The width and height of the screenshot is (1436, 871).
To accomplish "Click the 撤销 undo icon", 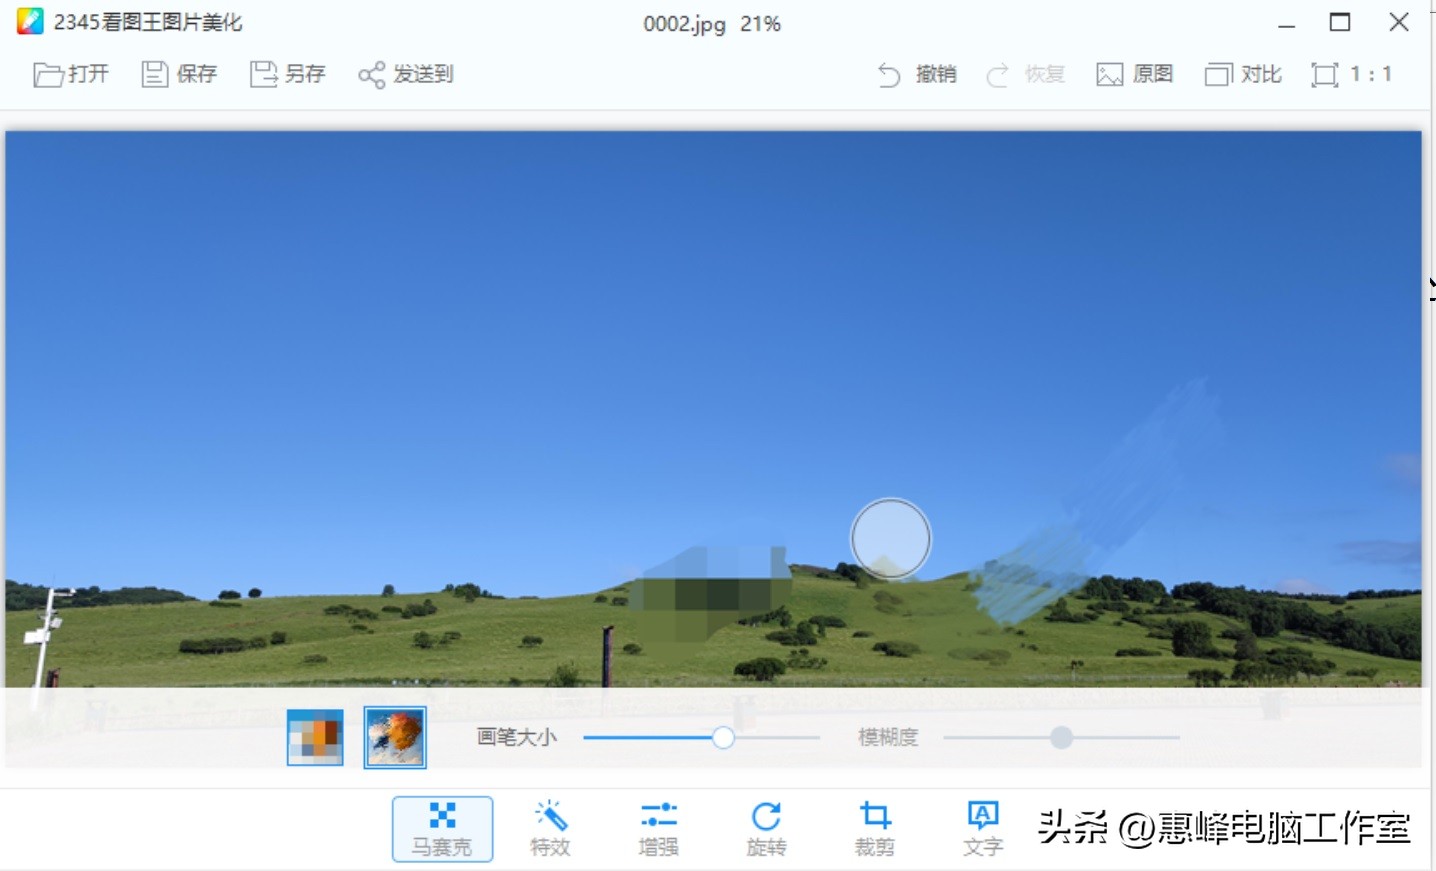I will pos(917,73).
